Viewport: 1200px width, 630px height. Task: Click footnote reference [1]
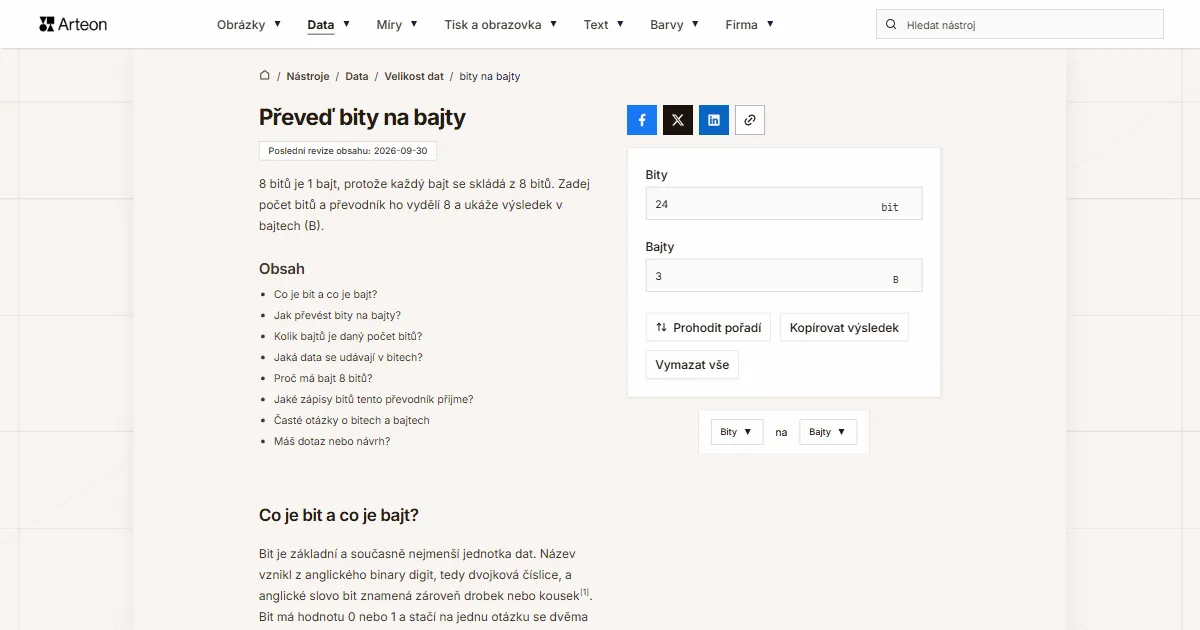click(x=585, y=592)
